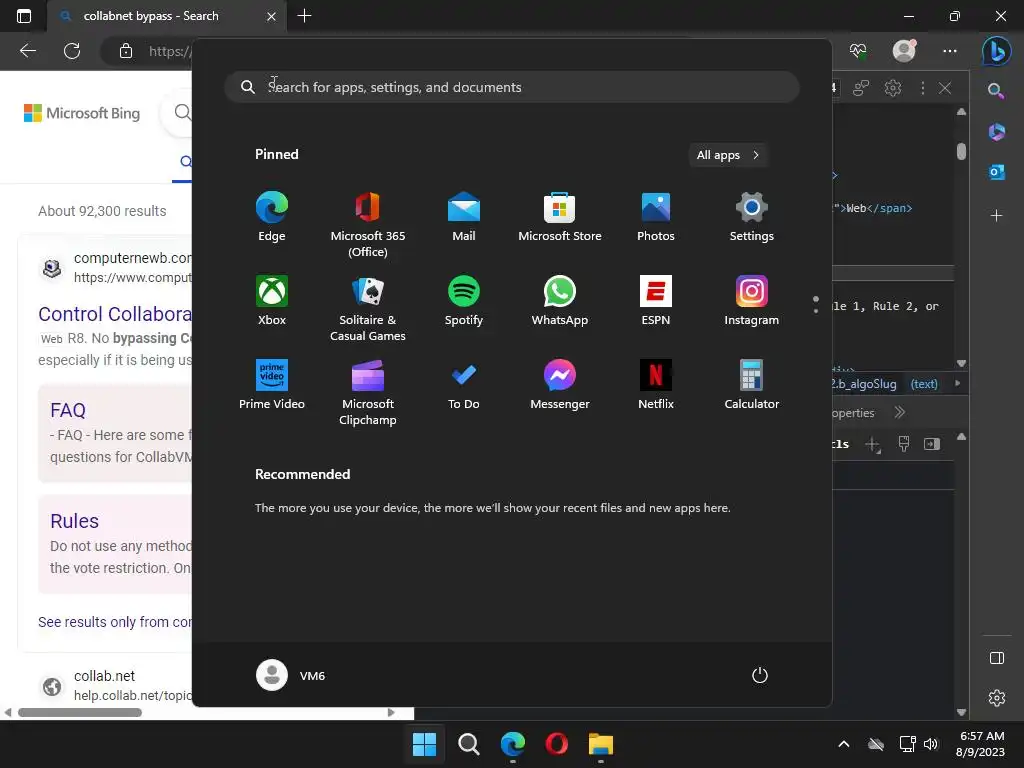Launch the To Do app
Image resolution: width=1024 pixels, height=768 pixels.
tap(464, 385)
